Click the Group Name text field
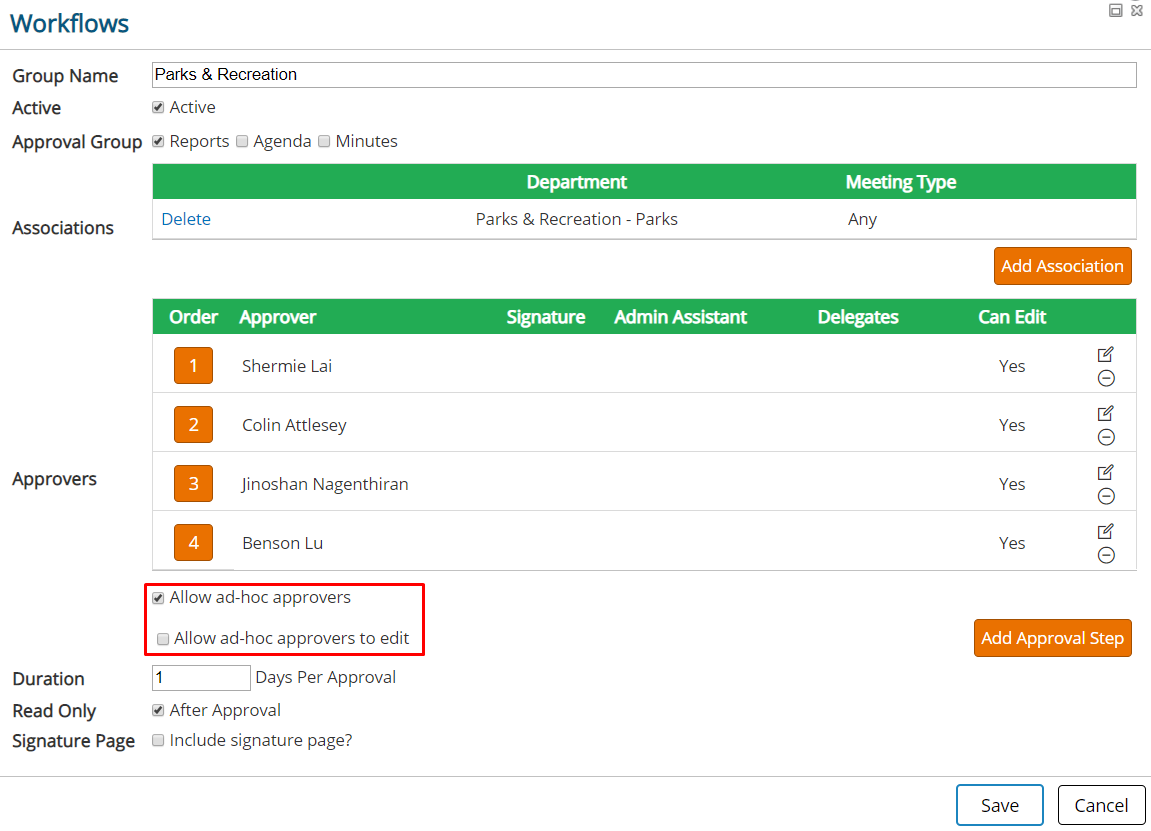This screenshot has width=1151, height=831. click(644, 75)
